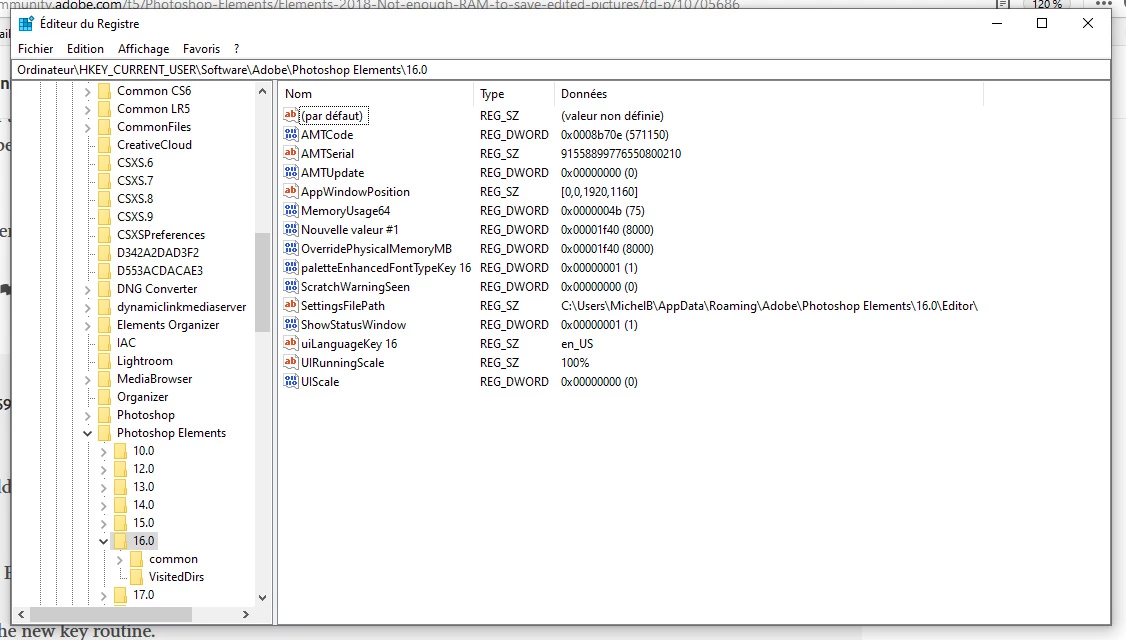1126x640 pixels.
Task: Expand the Elements Organizer key
Action: coord(88,325)
